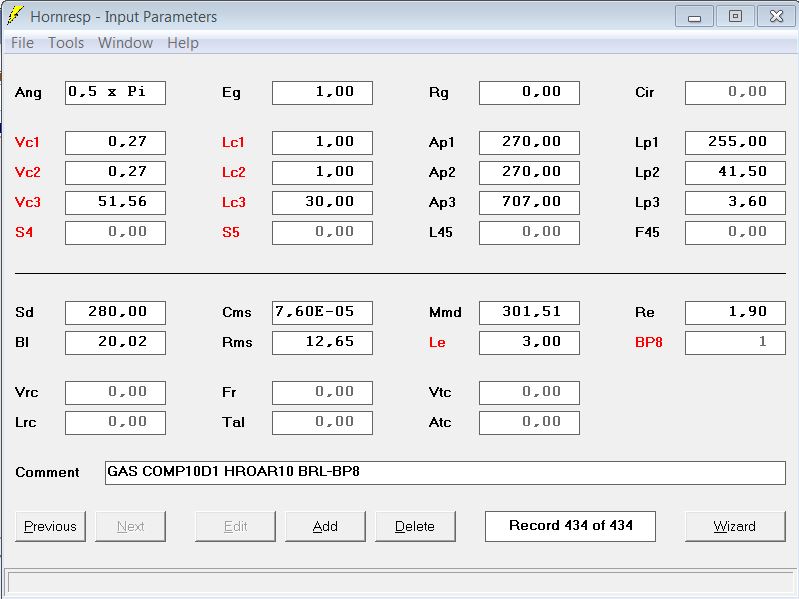799x599 pixels.
Task: Click the S5 input field
Action: tap(322, 233)
